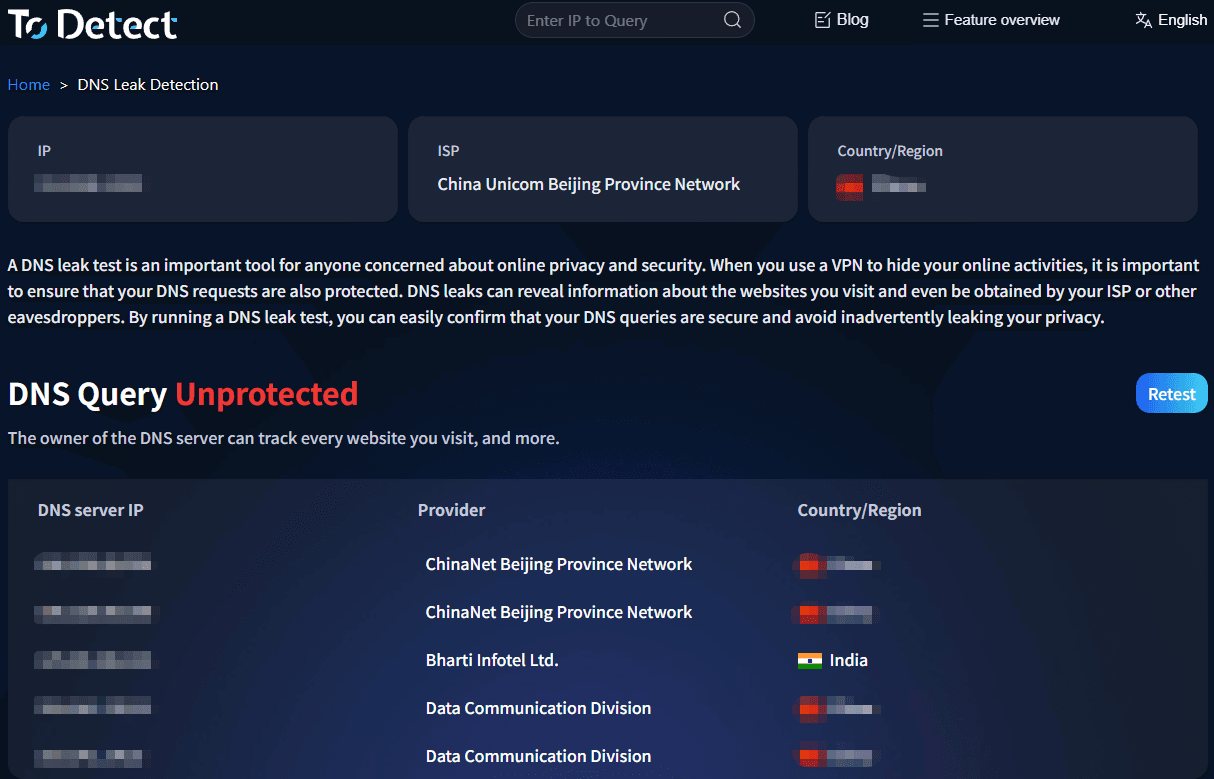Click the ToDetect logo
The height and width of the screenshot is (779, 1214).
point(93,23)
